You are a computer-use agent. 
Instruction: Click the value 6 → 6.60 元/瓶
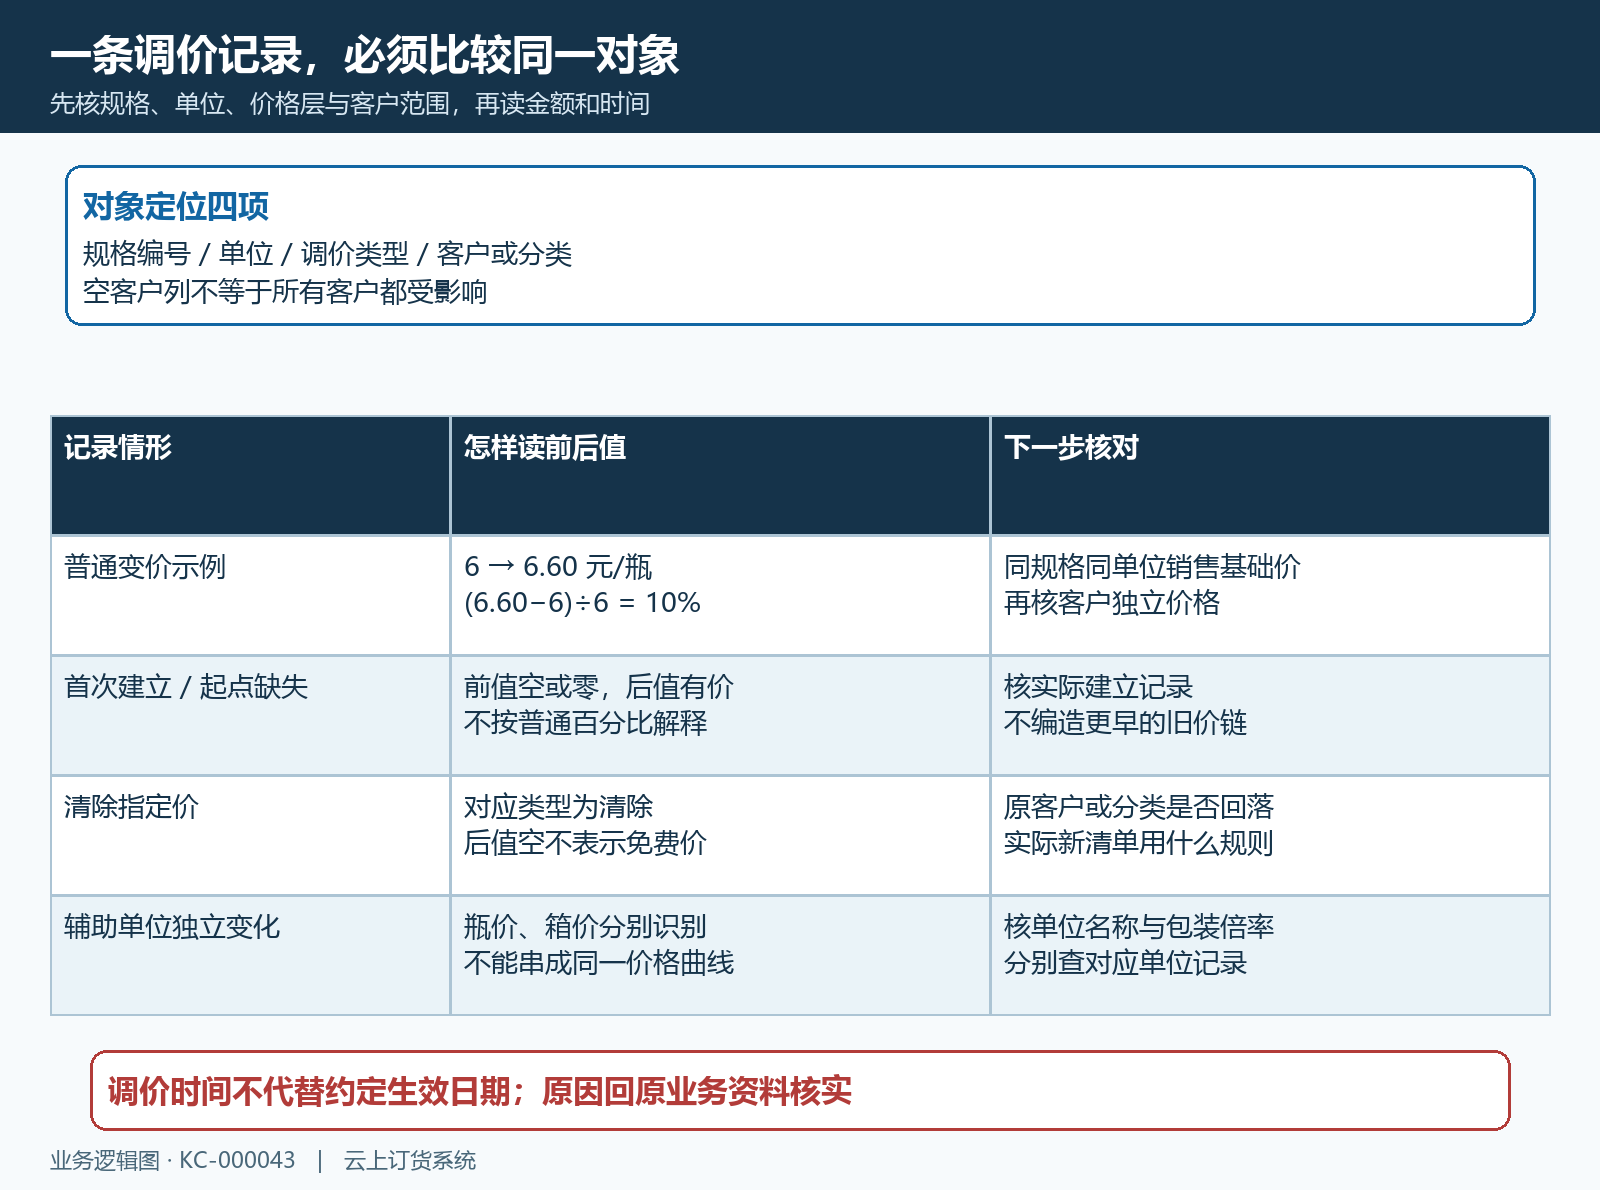tap(558, 567)
